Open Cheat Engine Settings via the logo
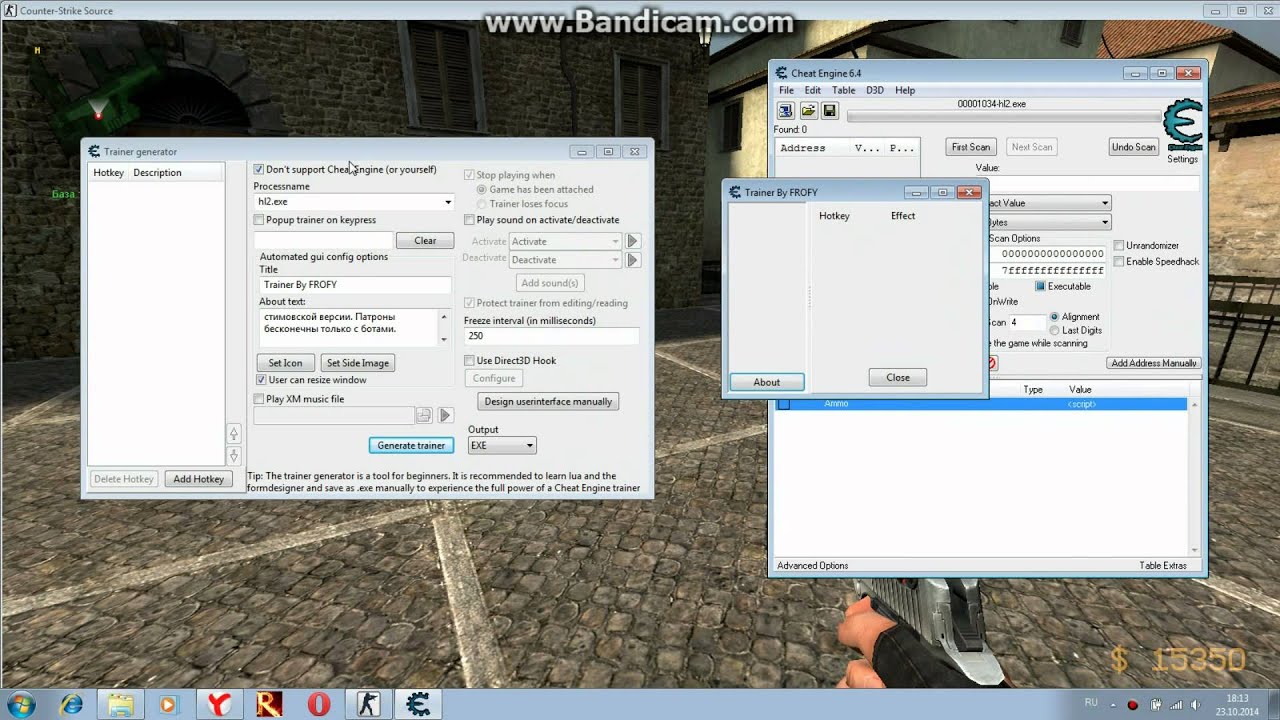 coord(1182,126)
